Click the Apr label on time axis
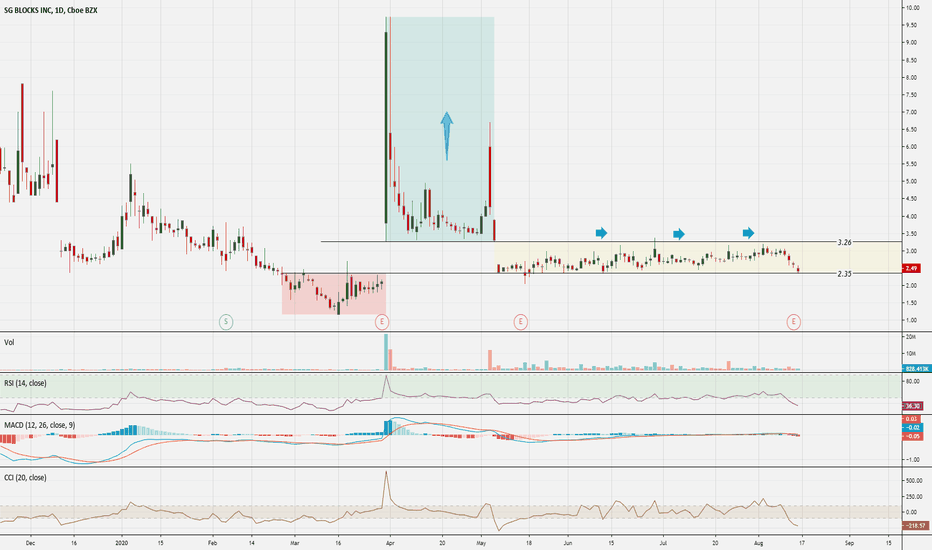This screenshot has height=550, width=932. coord(390,543)
